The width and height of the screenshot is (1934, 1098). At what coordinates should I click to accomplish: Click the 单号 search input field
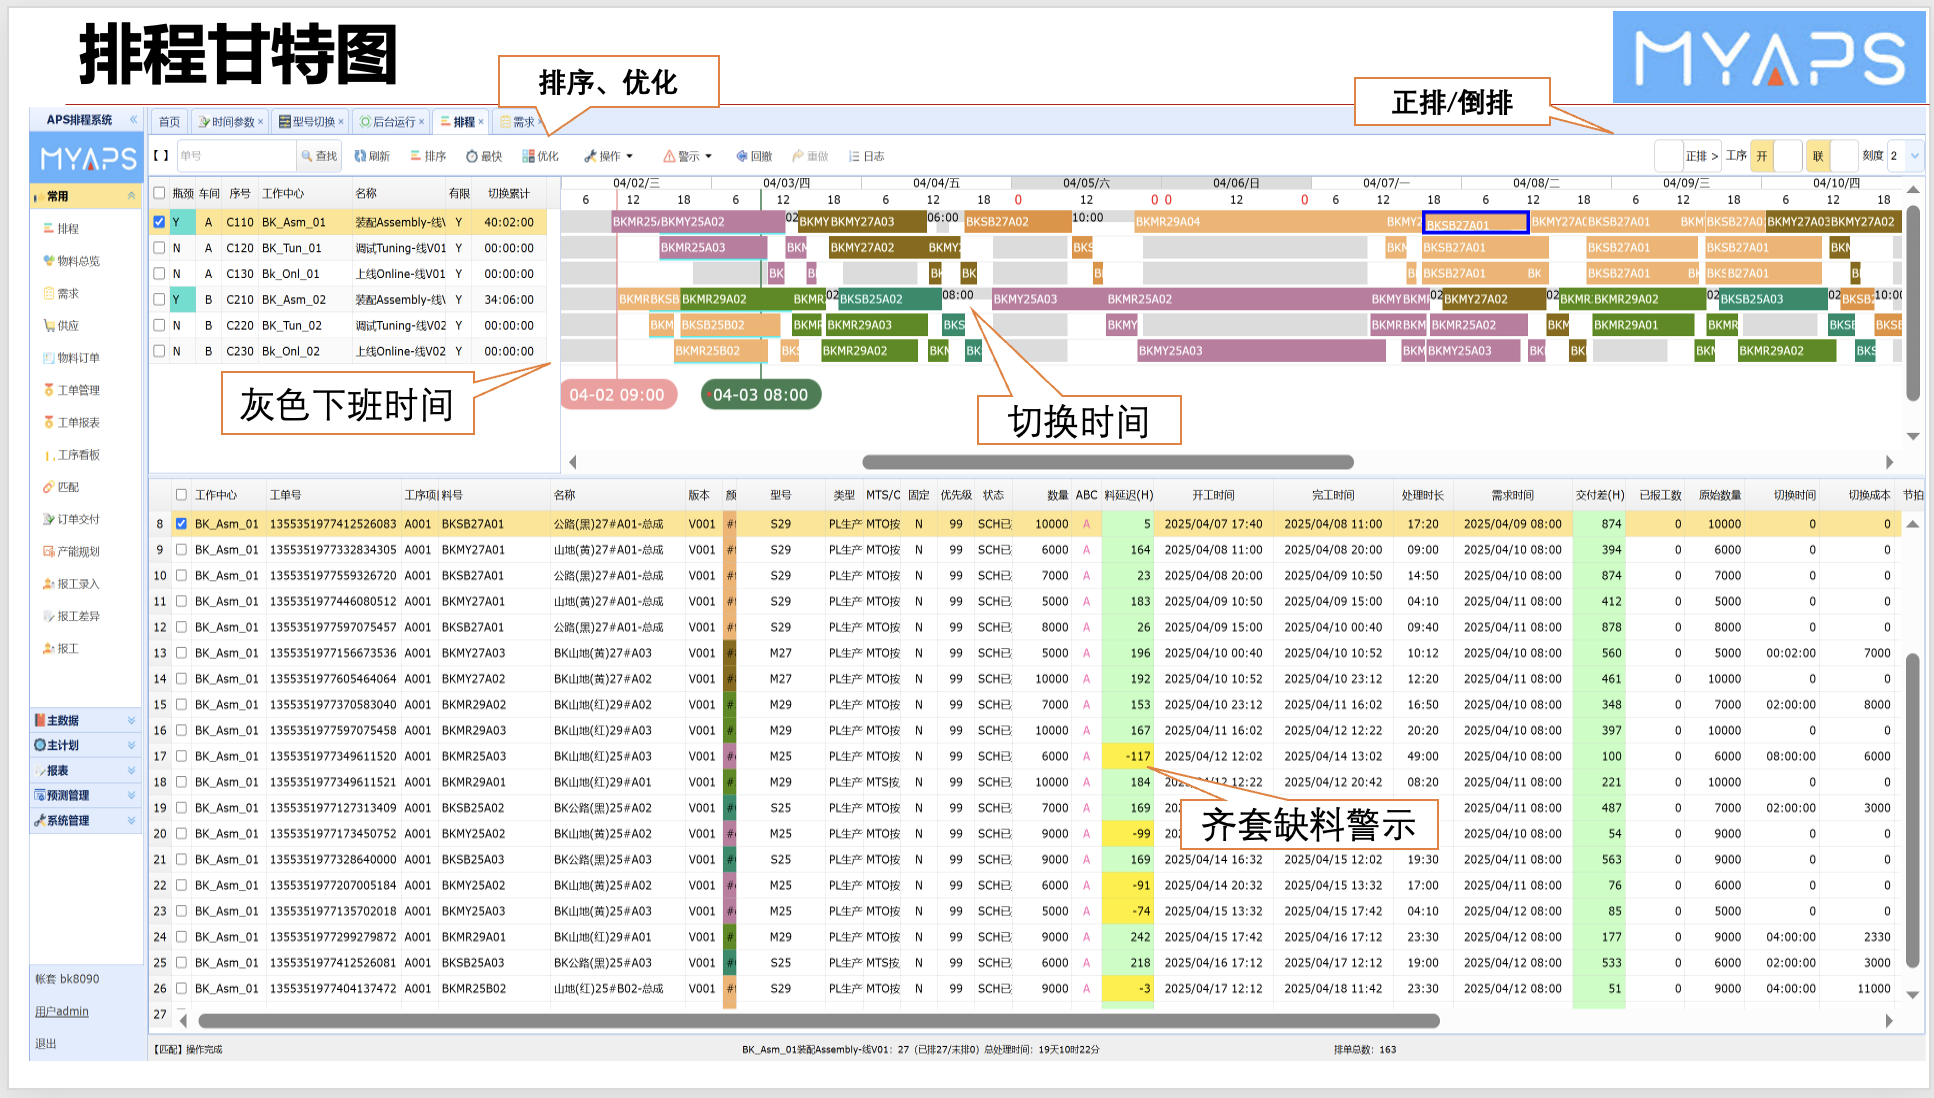236,156
